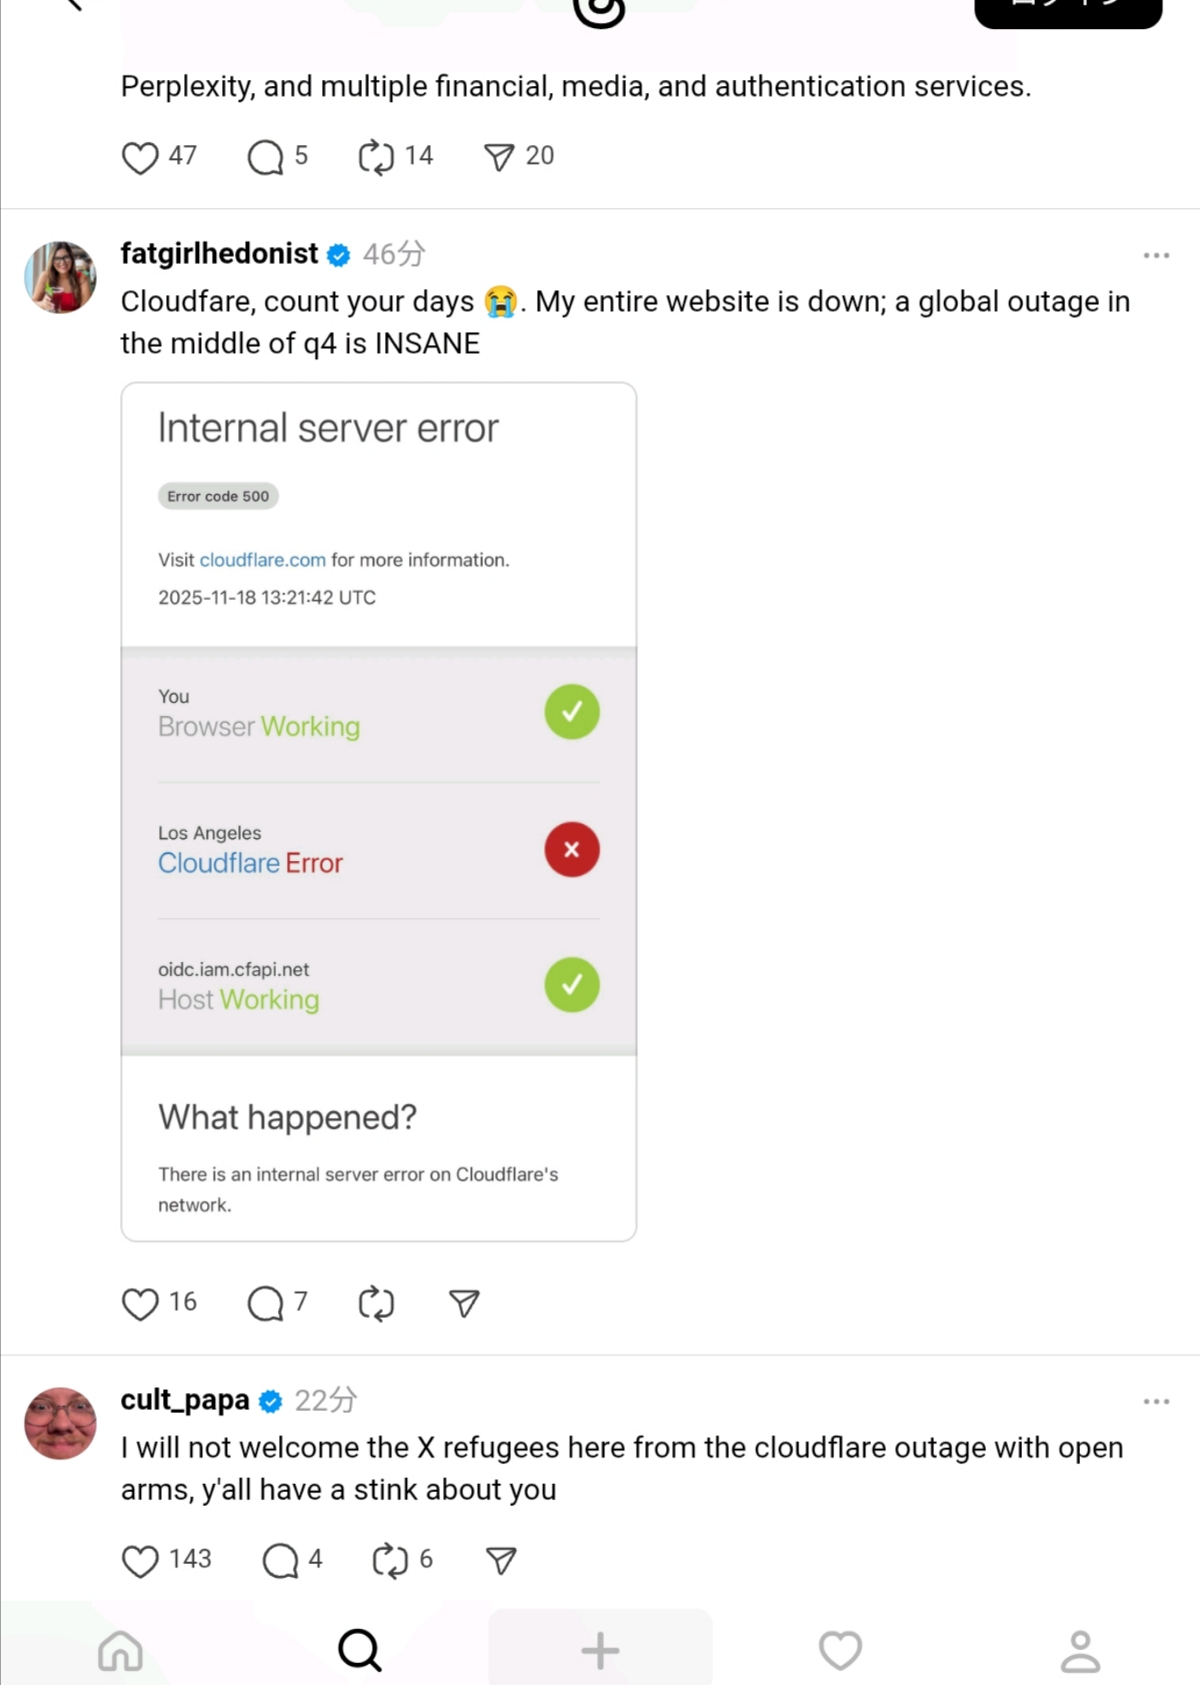Open the profile tab

coord(1080,1651)
